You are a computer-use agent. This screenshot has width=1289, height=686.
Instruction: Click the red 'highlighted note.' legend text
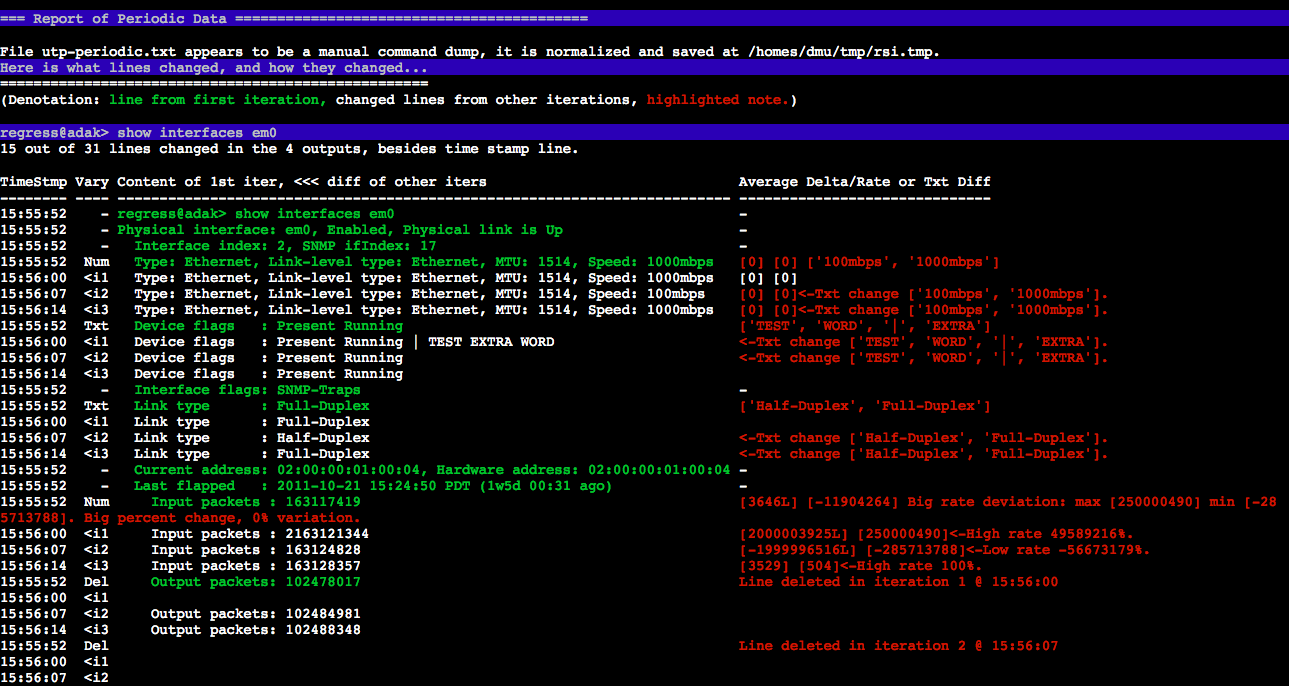pyautogui.click(x=721, y=100)
